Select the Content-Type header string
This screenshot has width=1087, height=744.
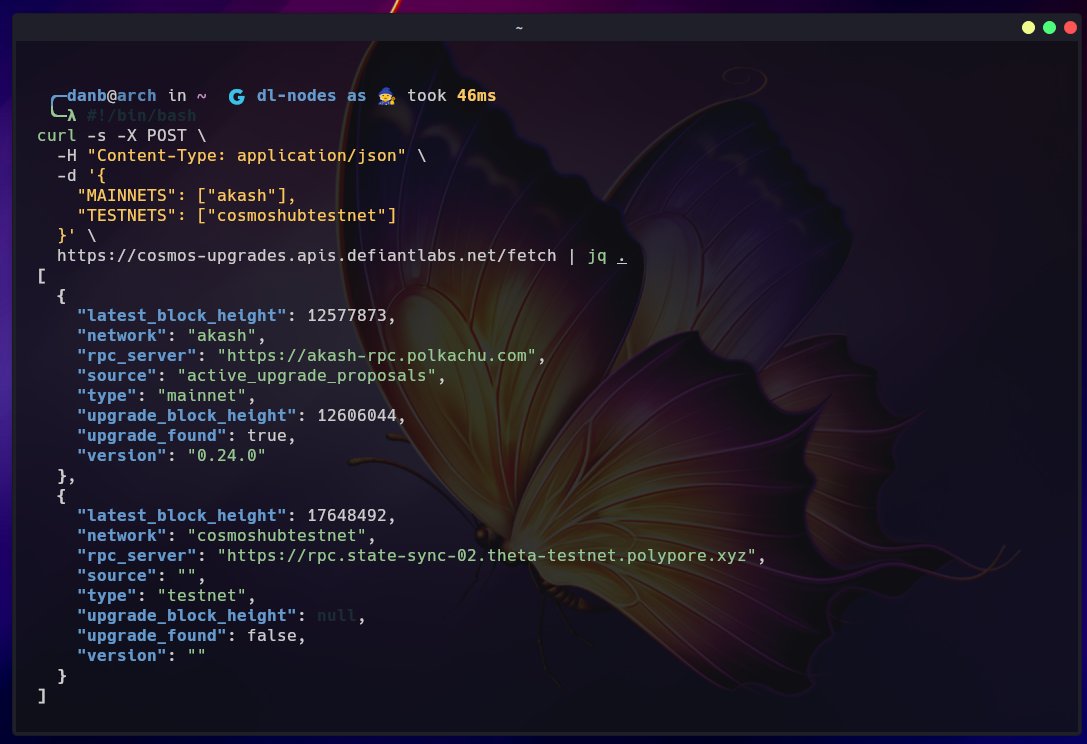pos(247,156)
